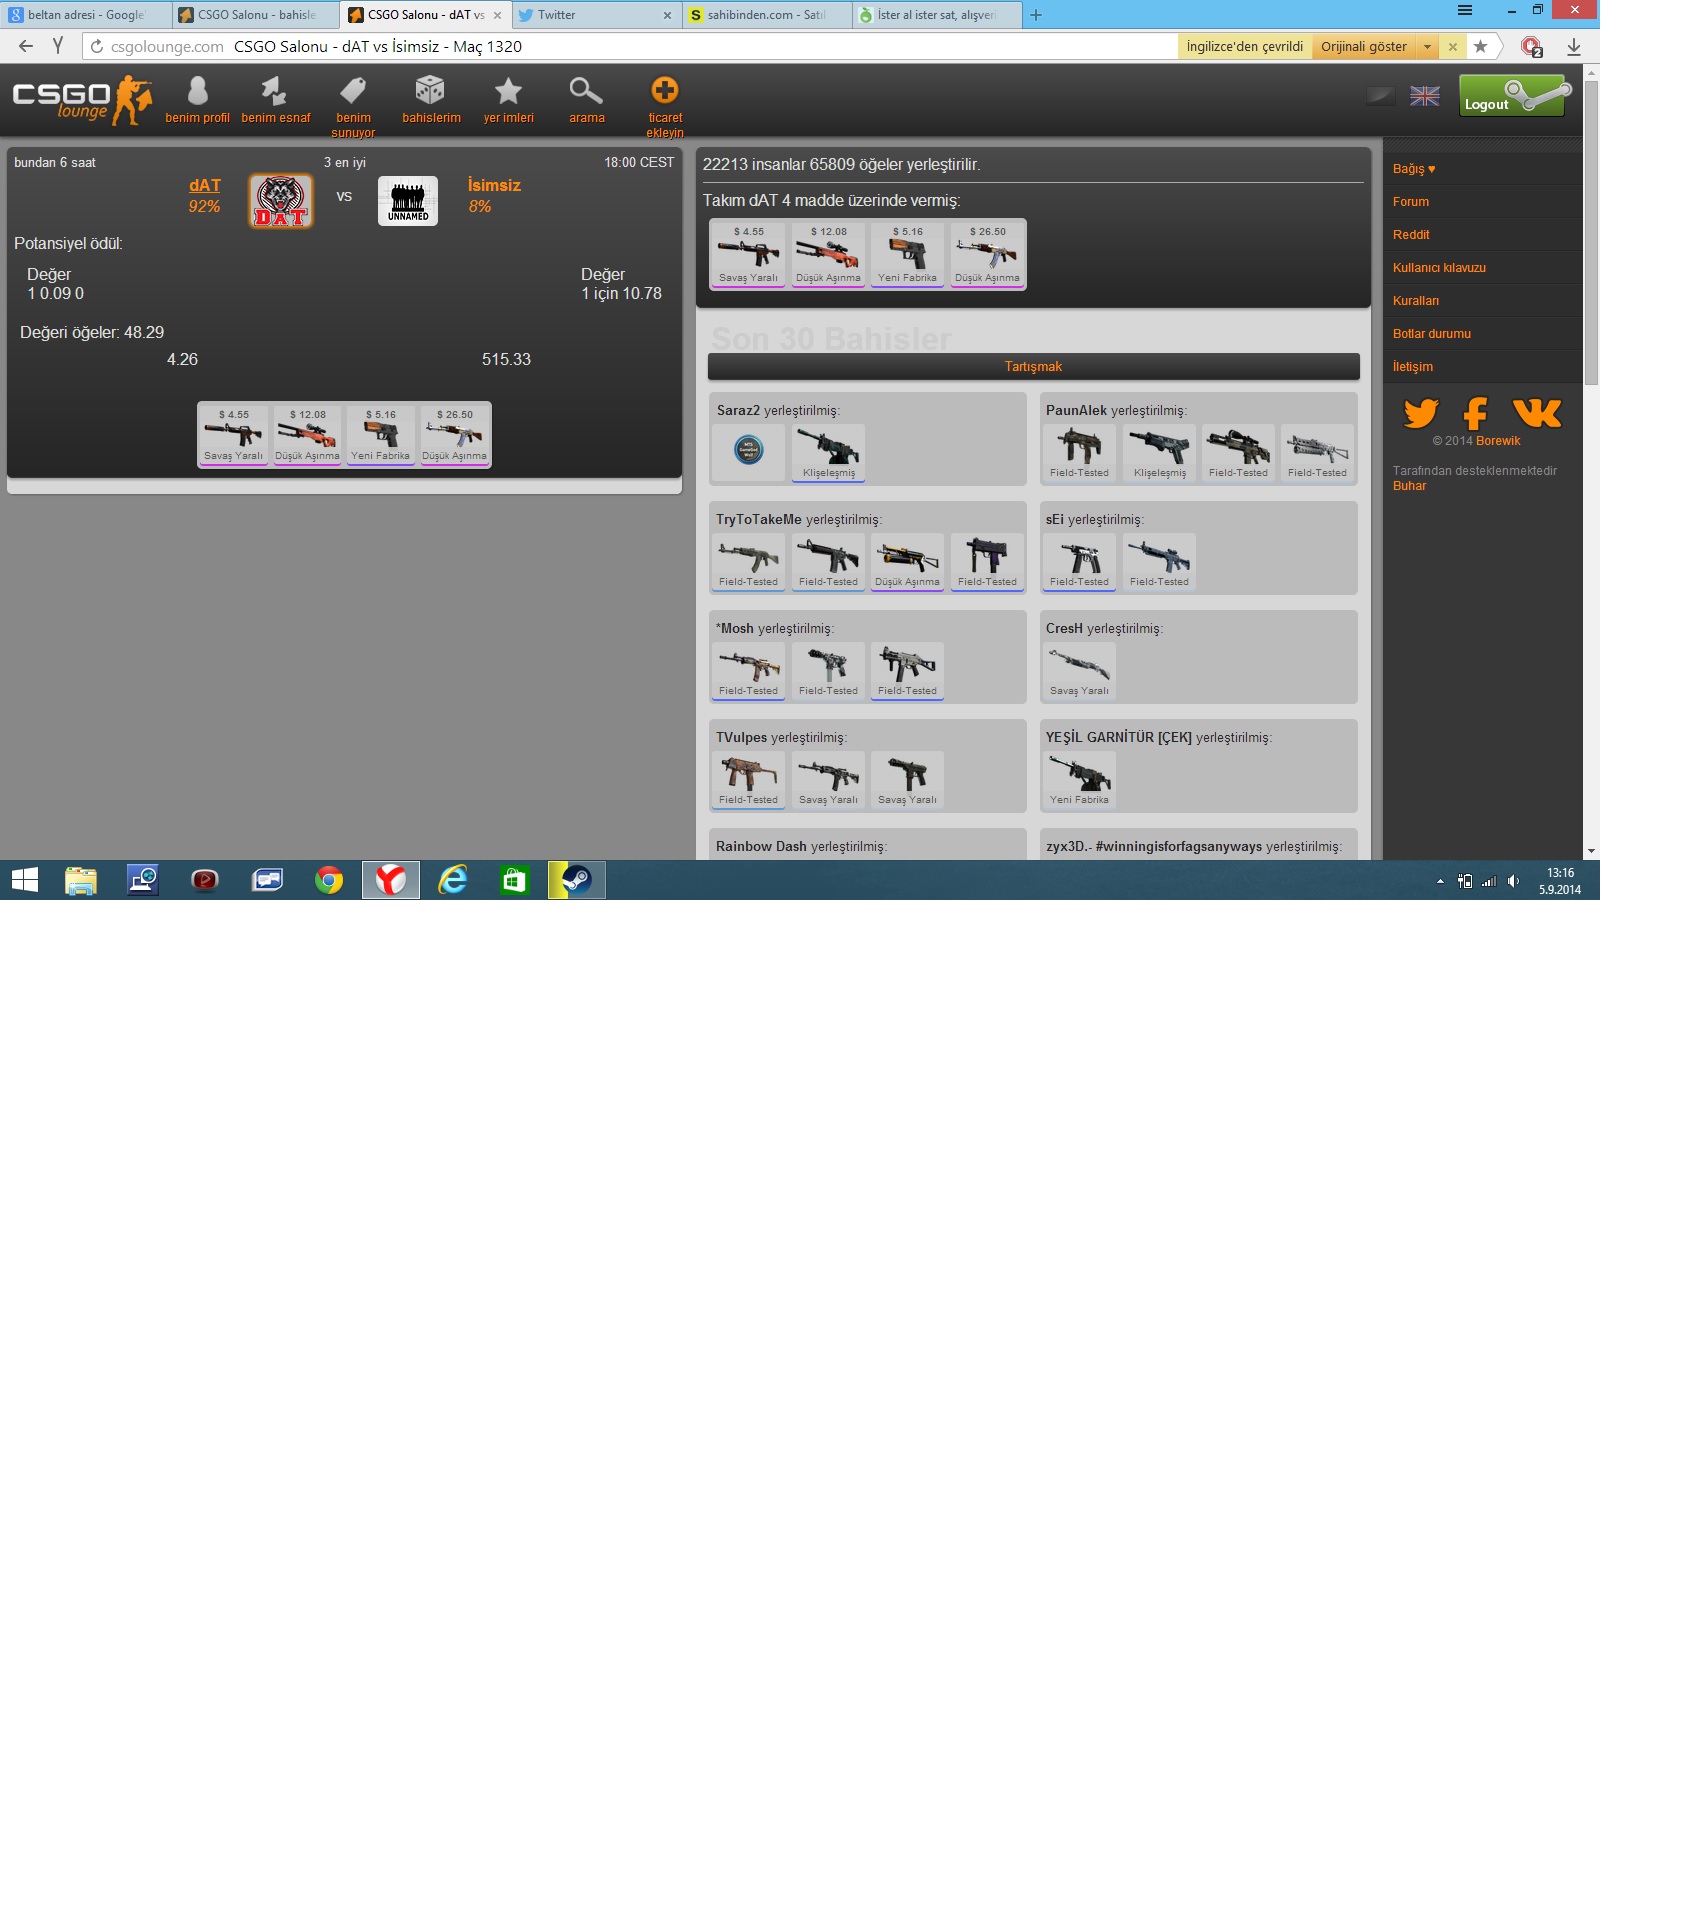Image resolution: width=1688 pixels, height=1928 pixels.
Task: Click YEŞİL GARNİTÜR's 'Yeni Fabrika' item
Action: [1079, 780]
